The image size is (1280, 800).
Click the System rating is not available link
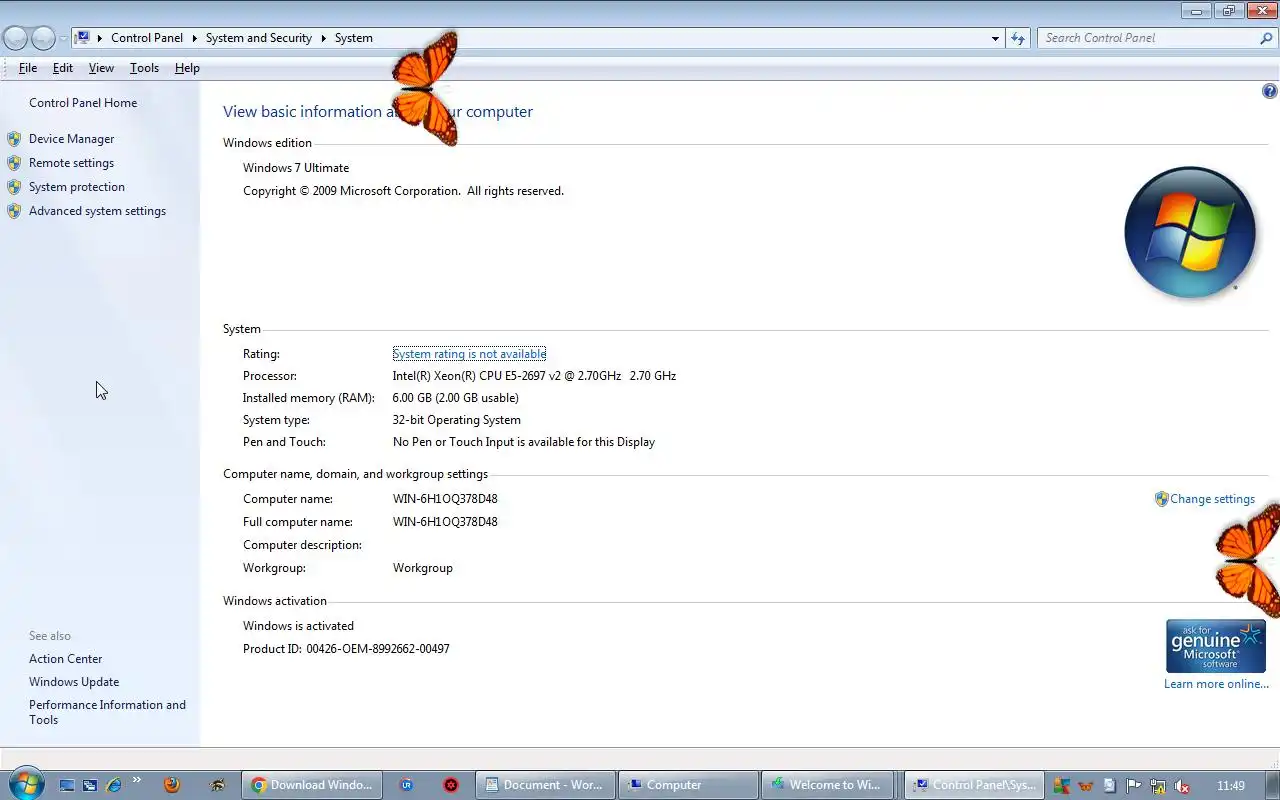(x=469, y=354)
